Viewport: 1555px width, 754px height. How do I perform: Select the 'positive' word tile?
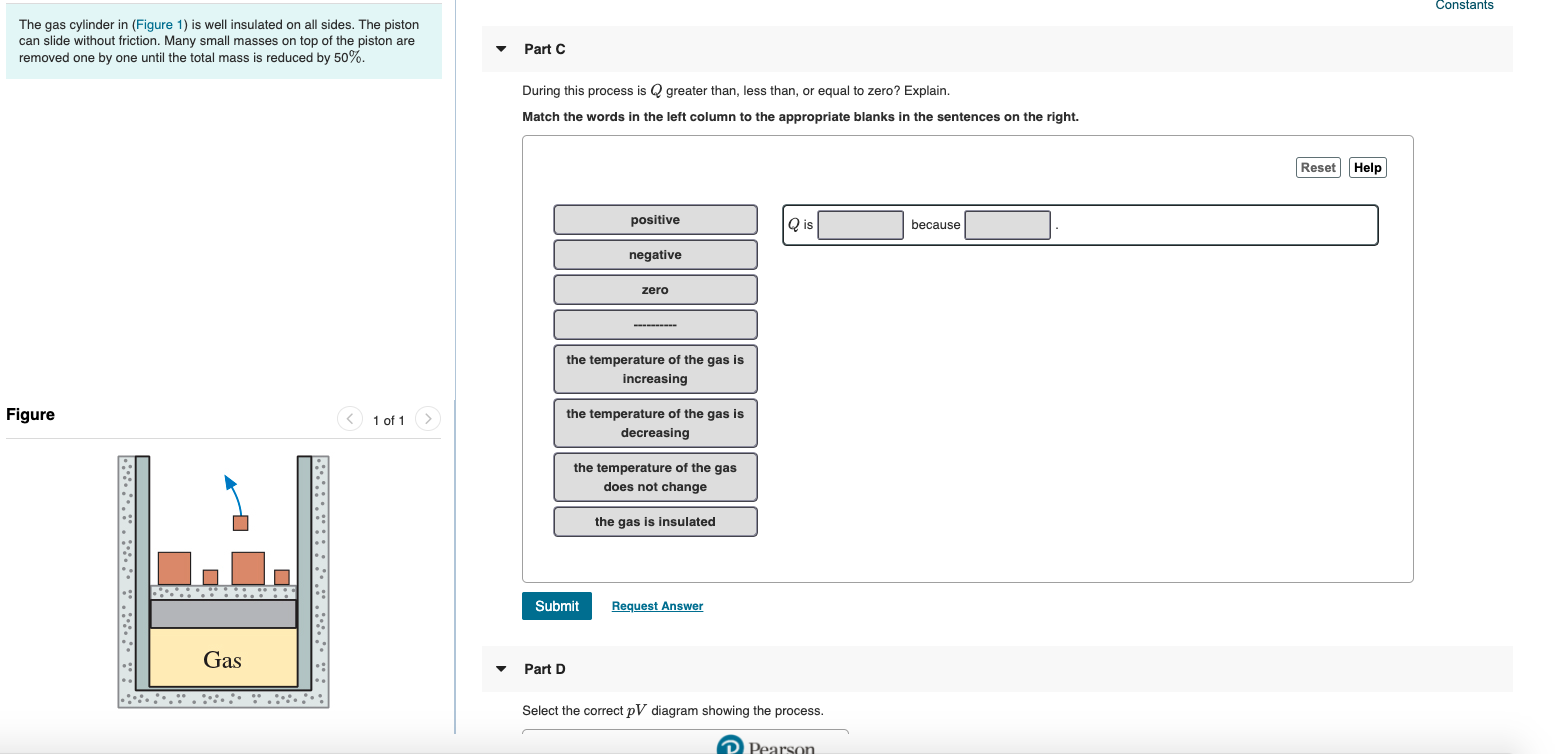pyautogui.click(x=654, y=219)
